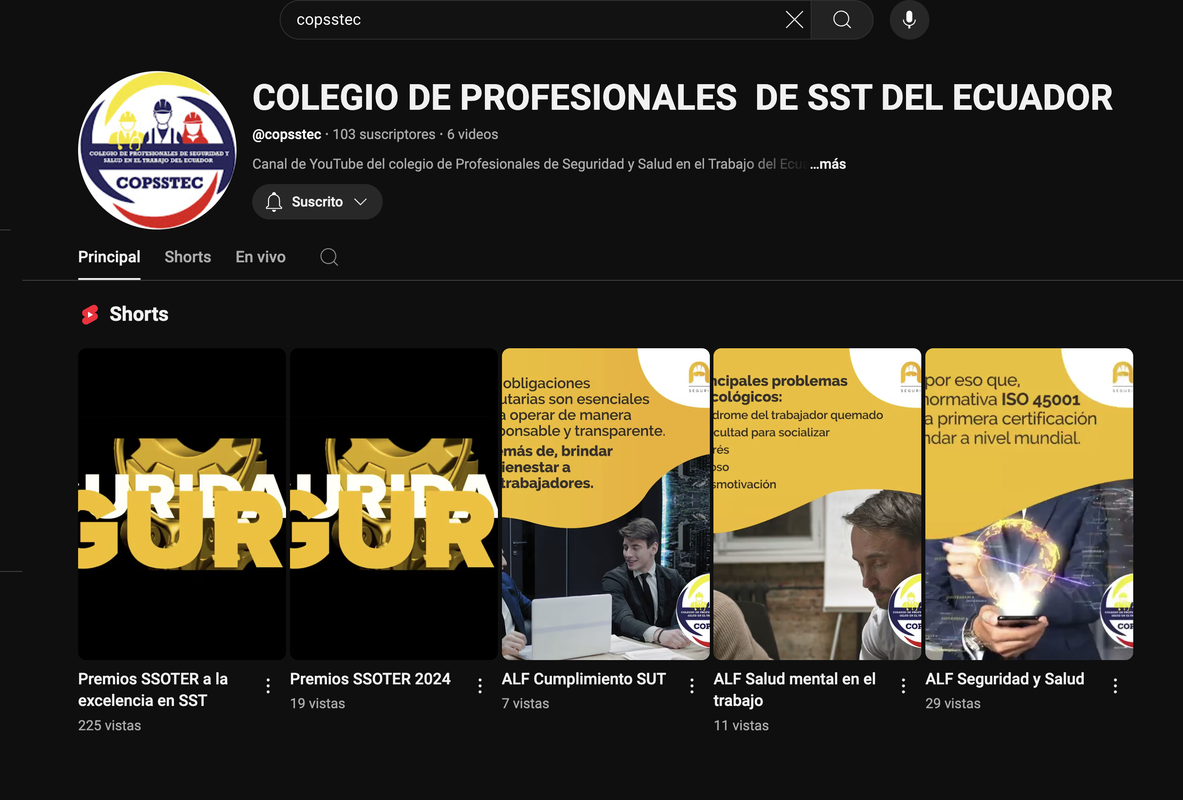Click the notification bell on Suscrito button
This screenshot has height=800, width=1183.
pyautogui.click(x=274, y=202)
